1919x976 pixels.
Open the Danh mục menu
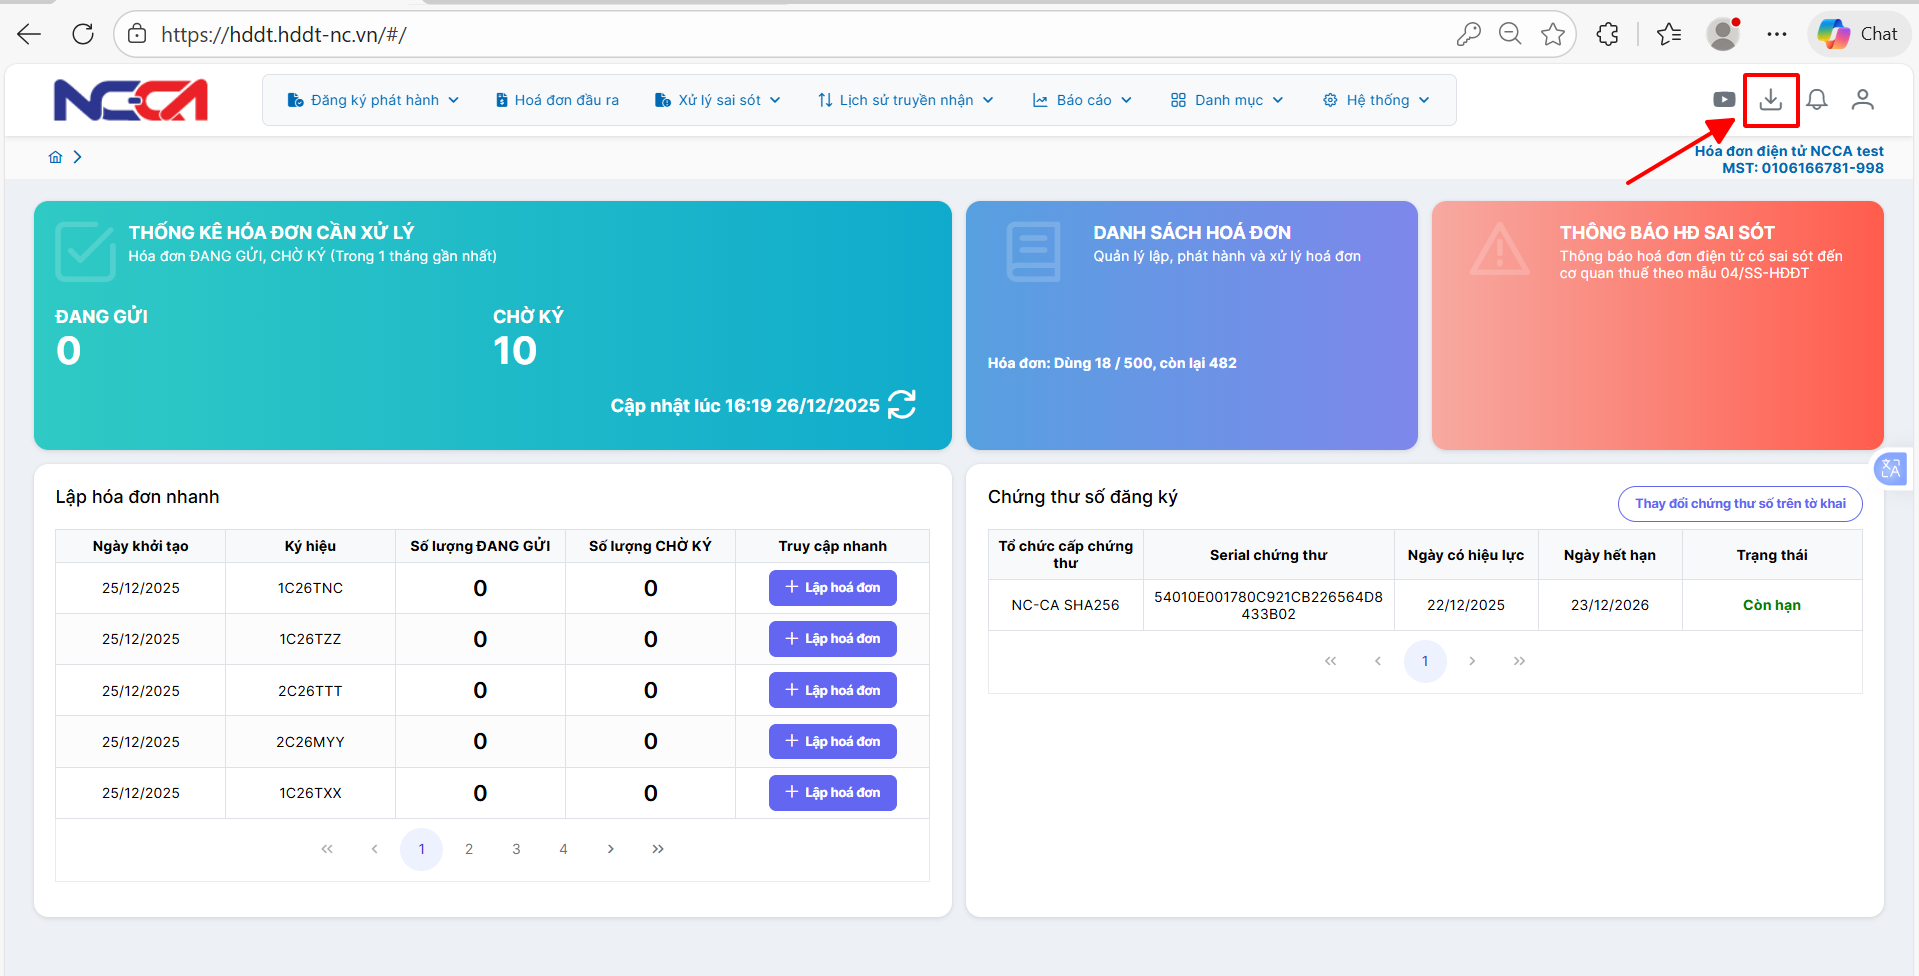point(1226,99)
